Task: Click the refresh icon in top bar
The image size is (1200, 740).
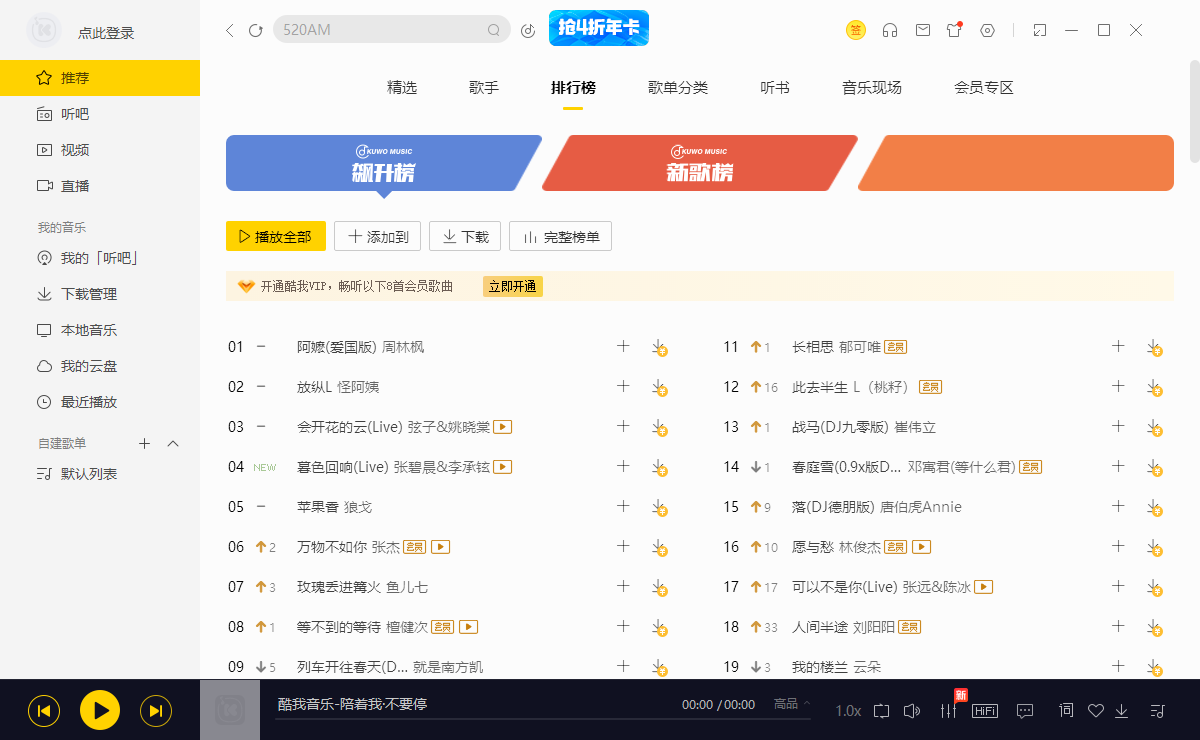Action: [256, 30]
